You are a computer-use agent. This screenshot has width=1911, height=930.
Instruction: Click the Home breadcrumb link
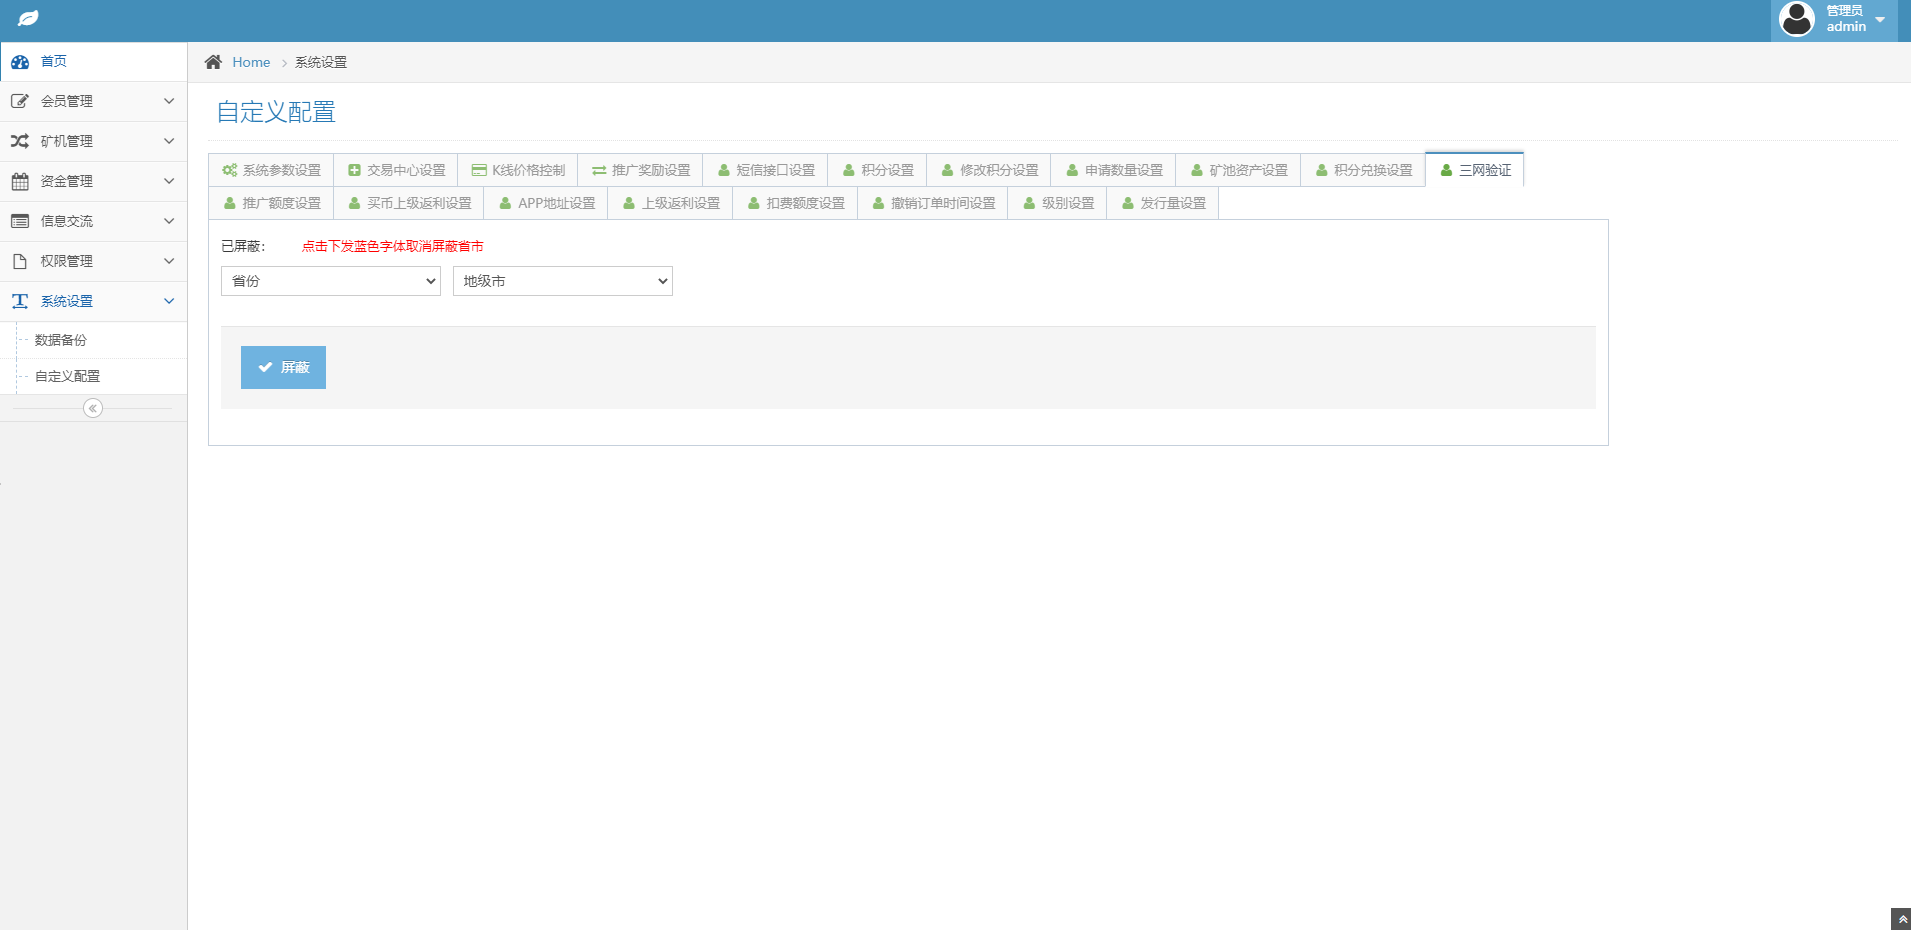251,62
